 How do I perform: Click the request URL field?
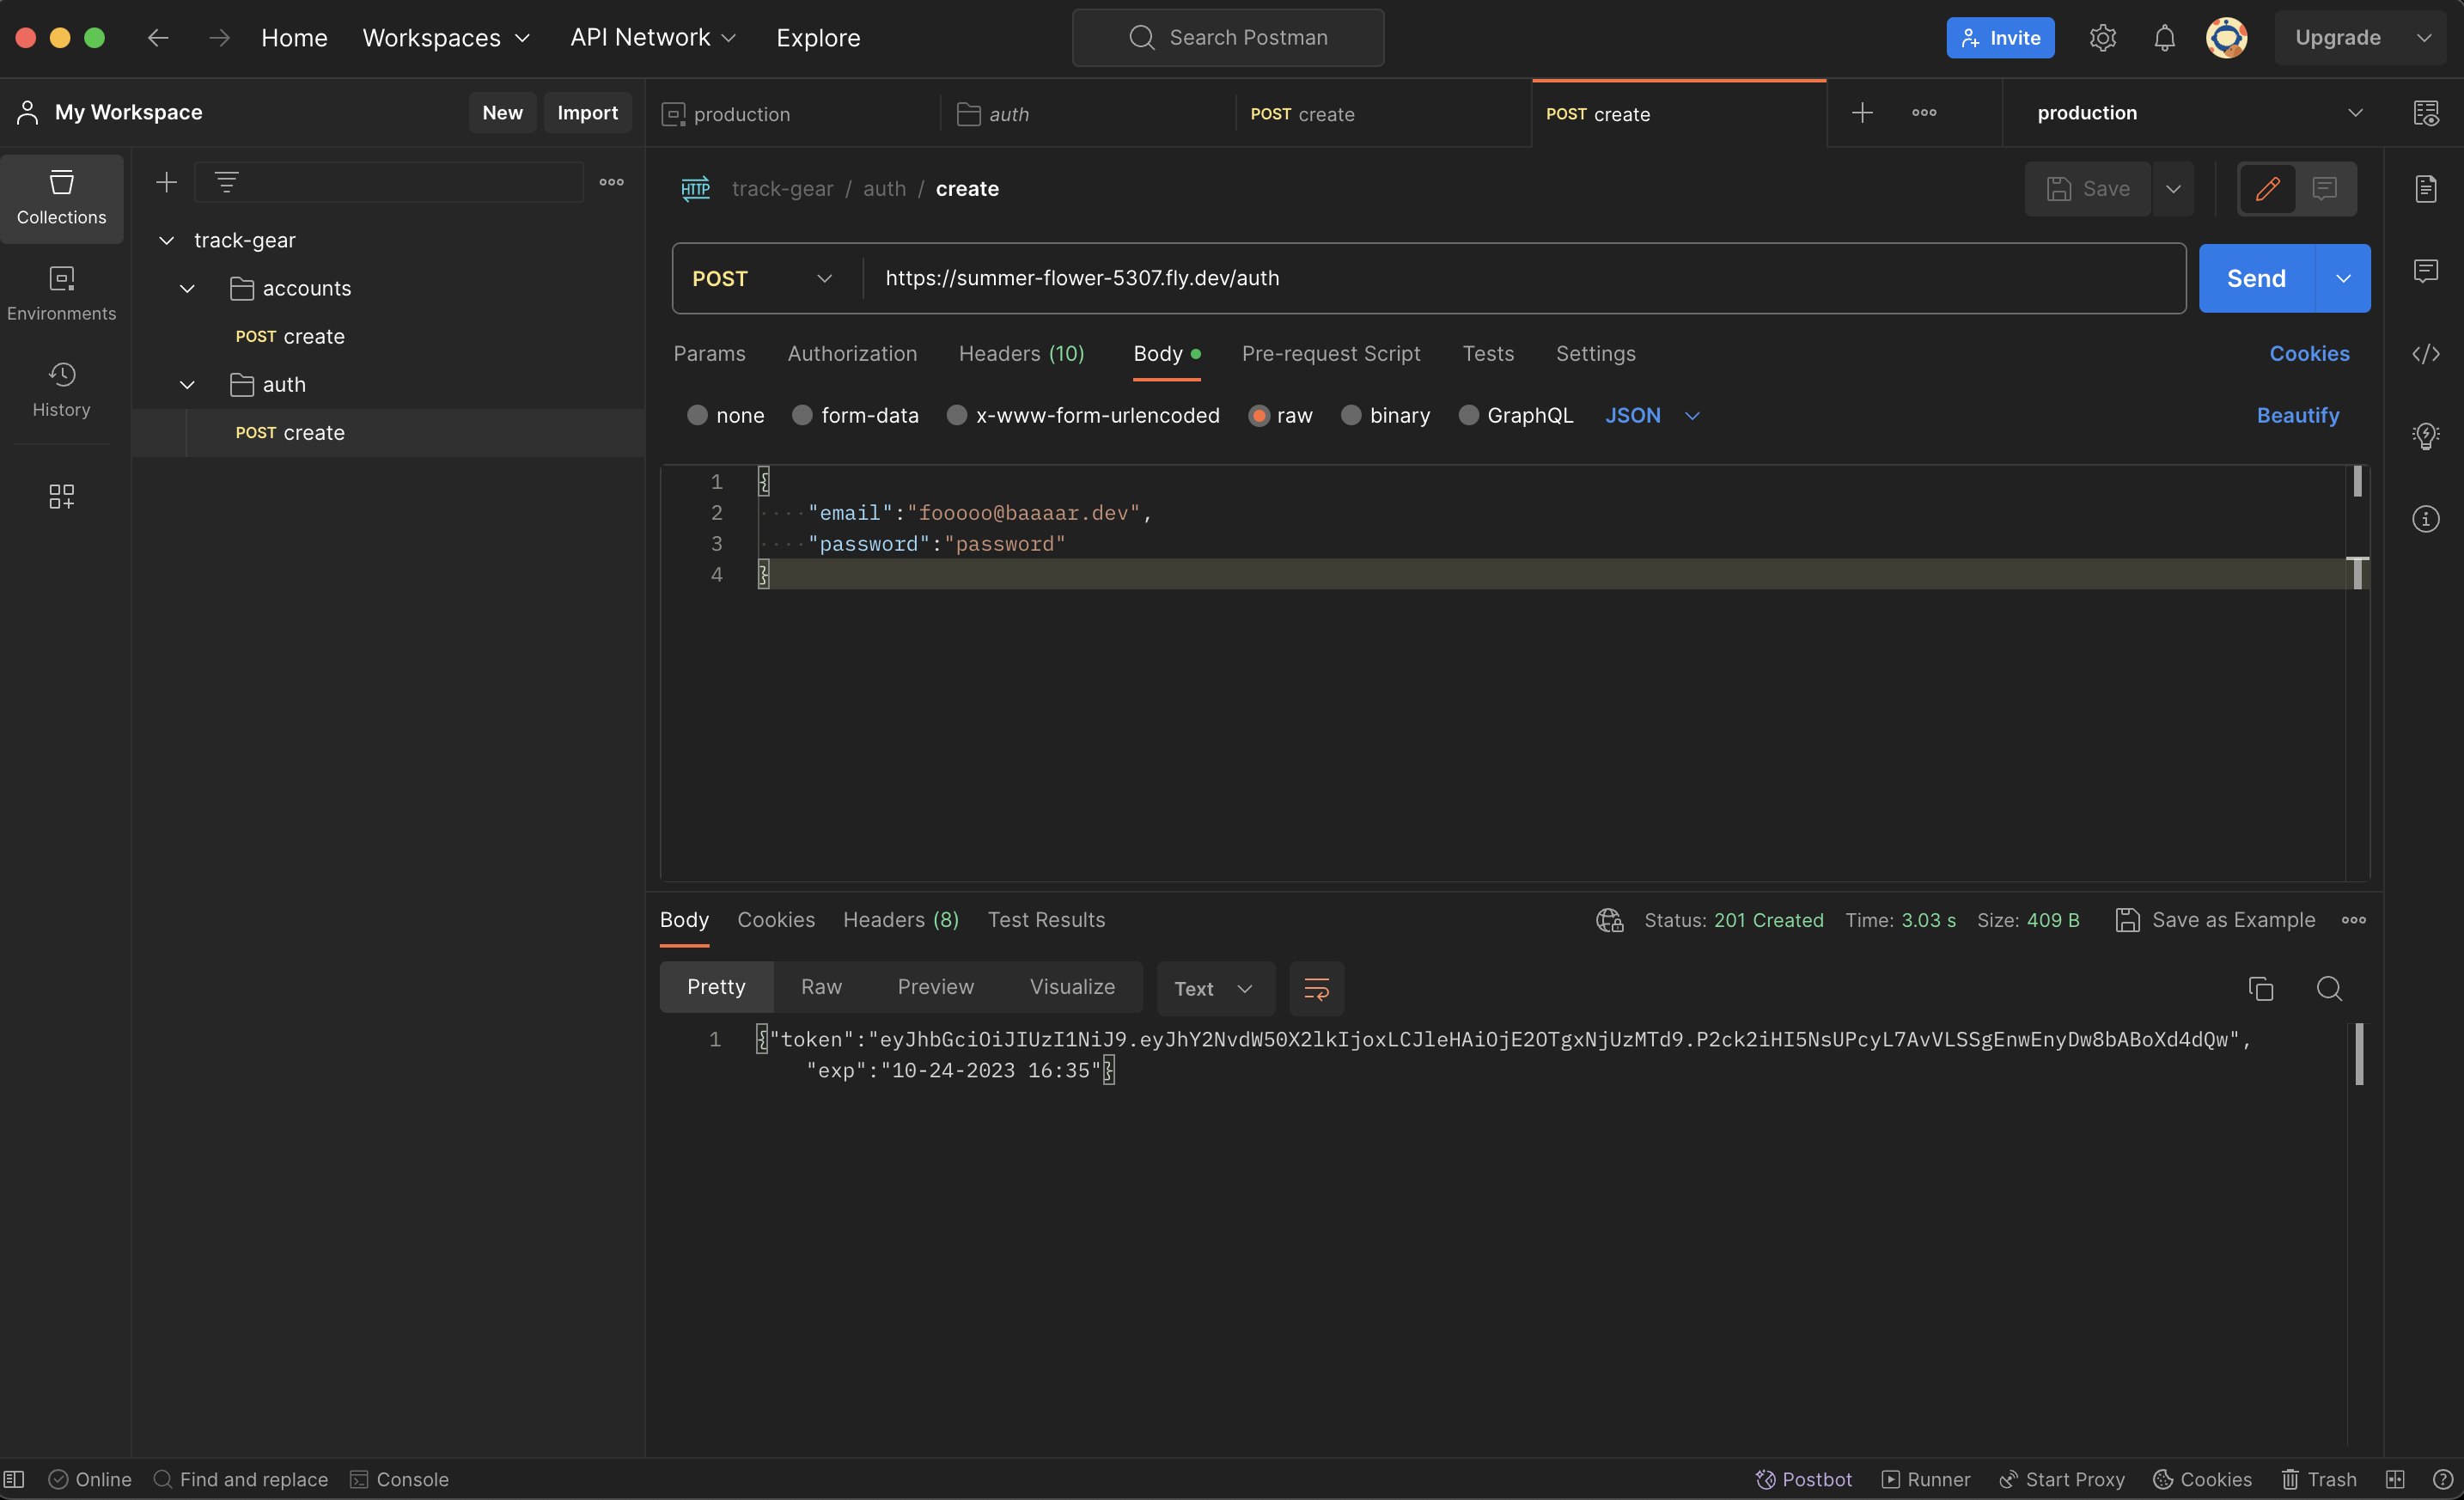[1524, 278]
